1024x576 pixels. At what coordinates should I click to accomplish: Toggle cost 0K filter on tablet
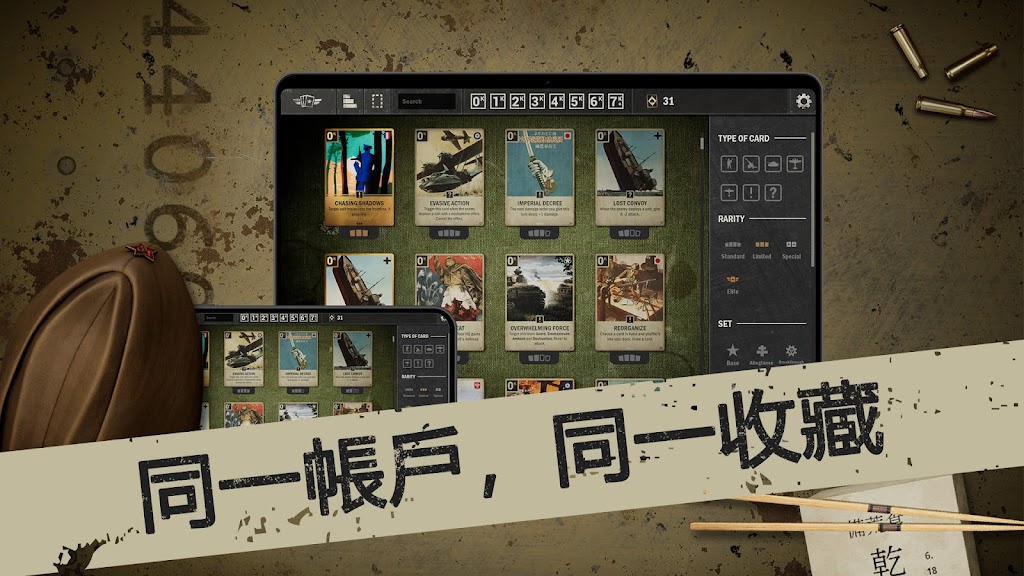tap(478, 101)
